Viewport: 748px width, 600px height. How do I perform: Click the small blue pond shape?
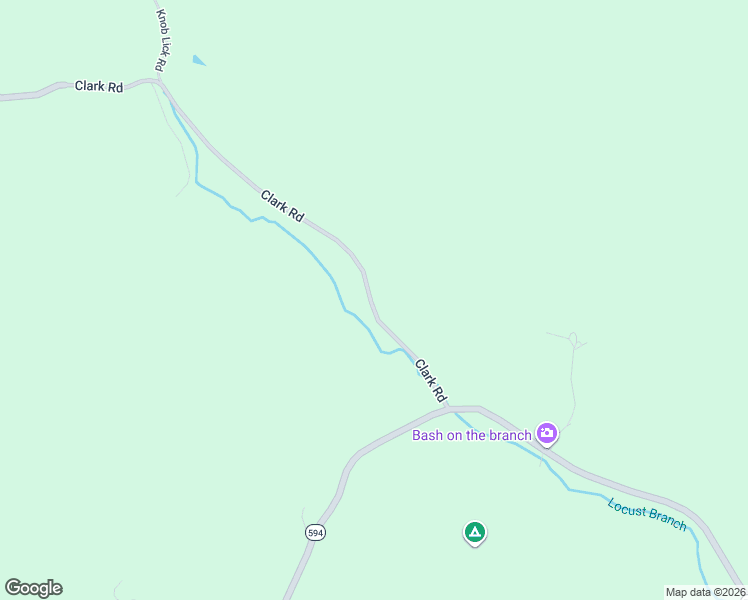(198, 61)
